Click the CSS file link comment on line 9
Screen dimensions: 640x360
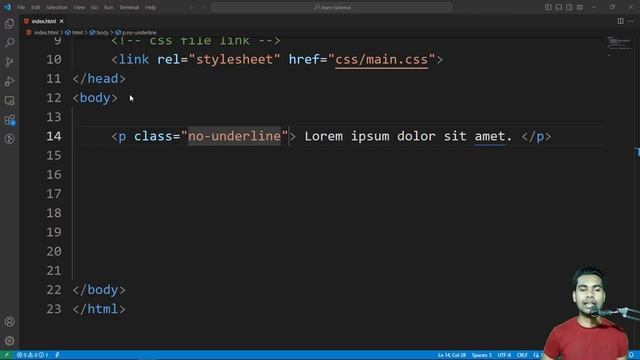pos(196,40)
